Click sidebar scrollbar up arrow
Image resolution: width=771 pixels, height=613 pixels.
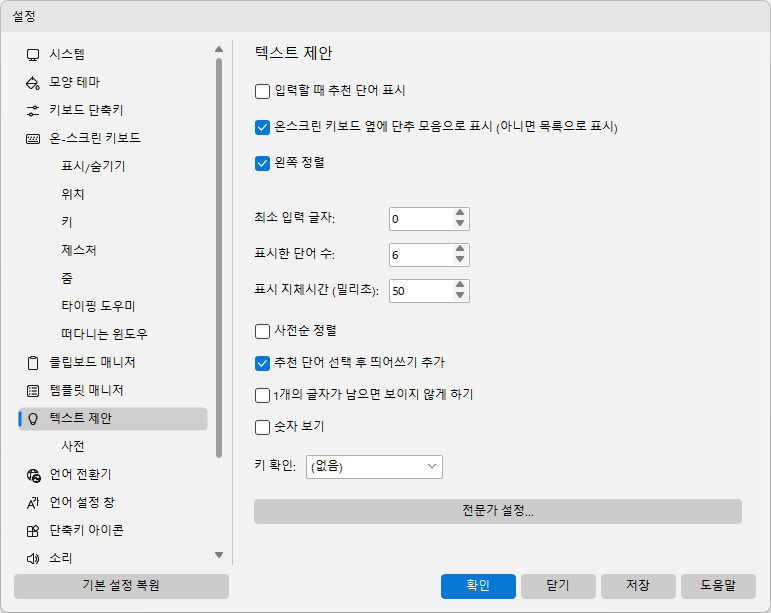(219, 49)
